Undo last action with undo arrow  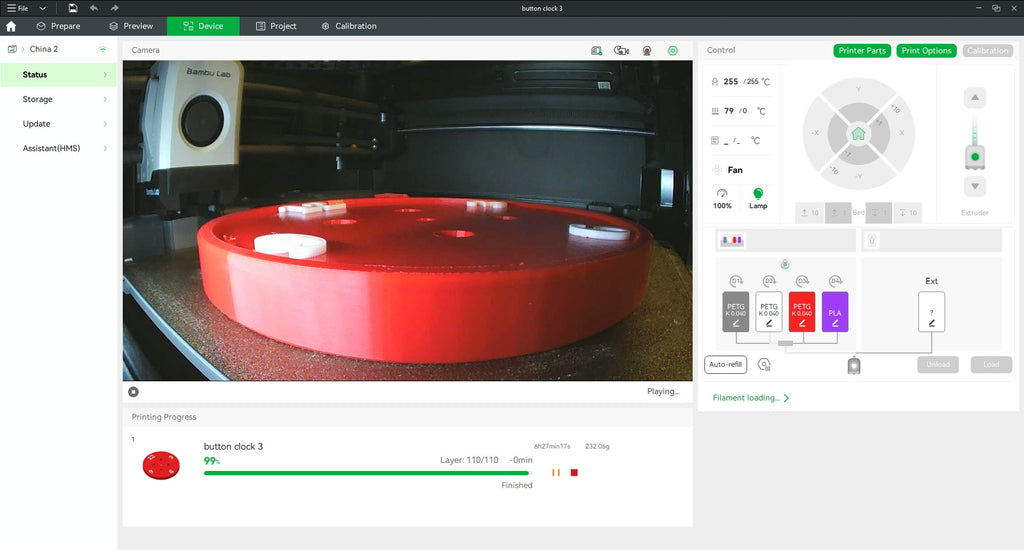(93, 8)
